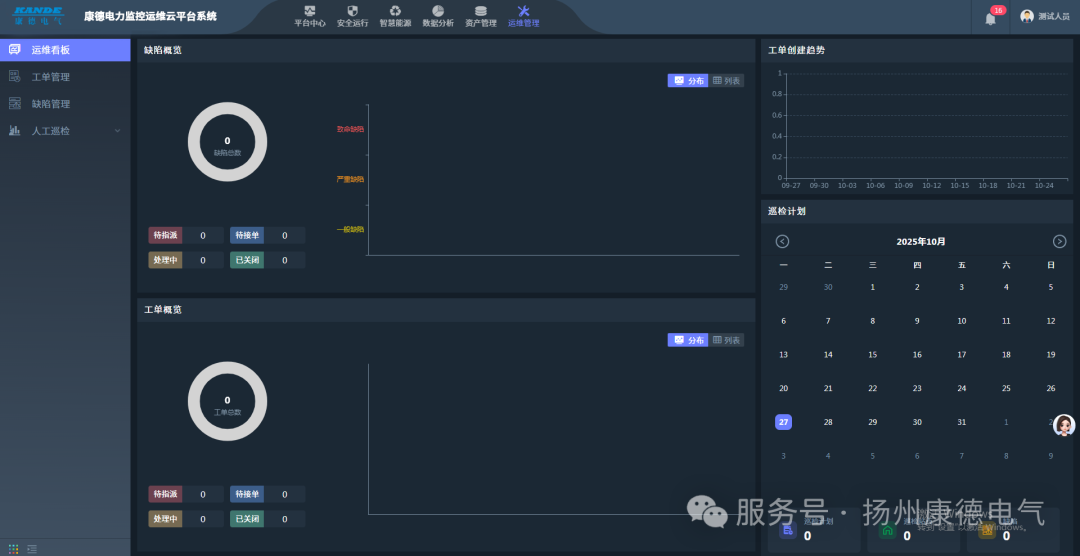
Task: Select date 13 in the calendar
Action: (x=783, y=355)
